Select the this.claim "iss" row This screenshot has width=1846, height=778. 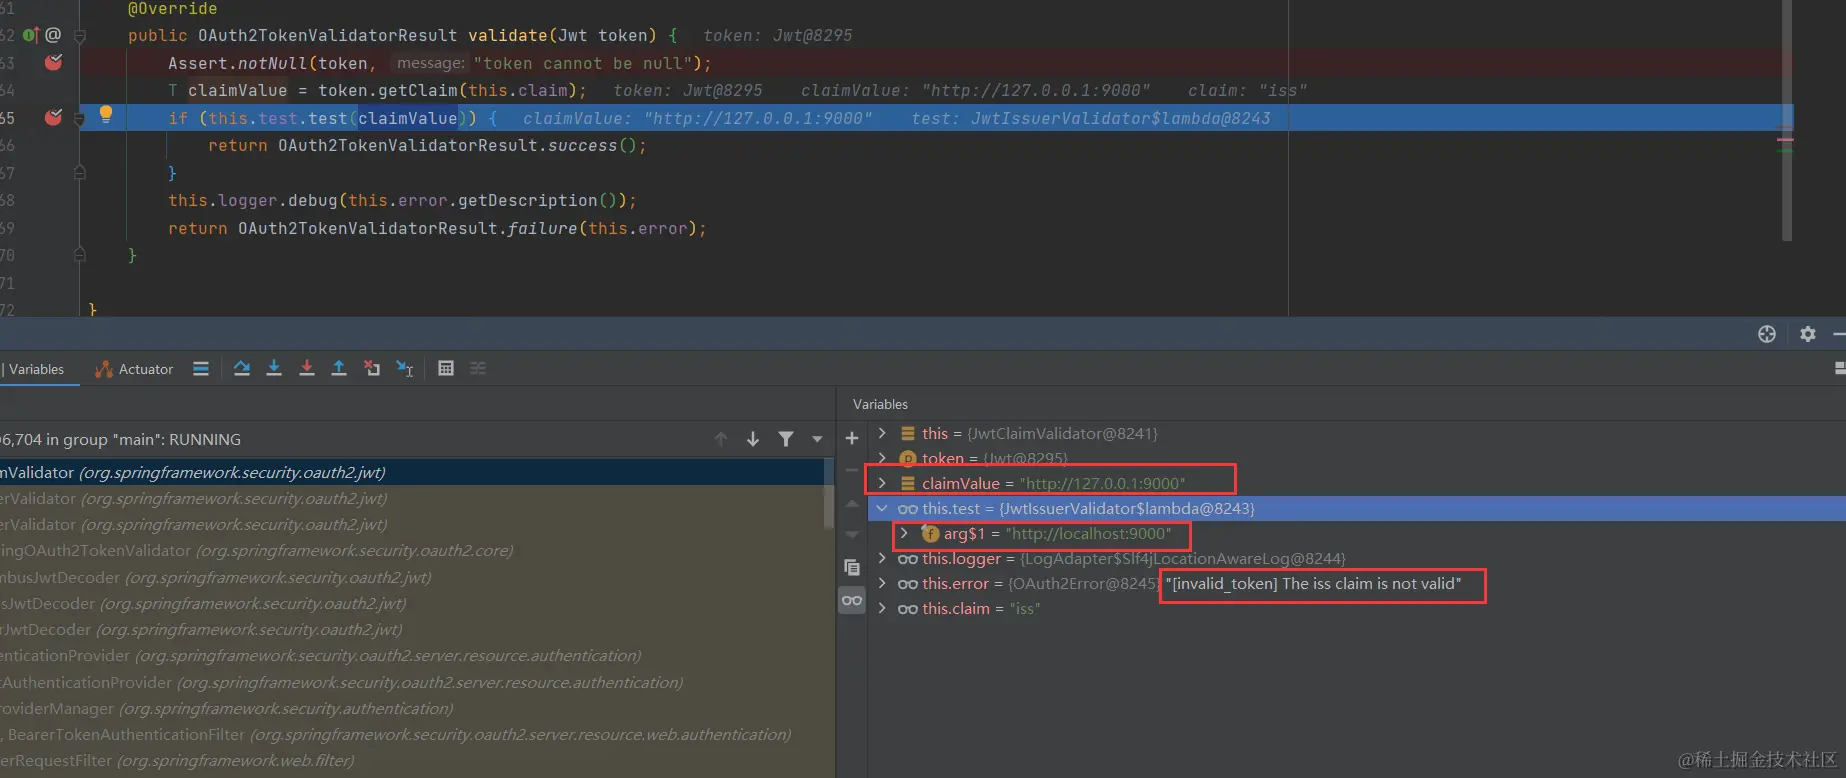(1357, 608)
